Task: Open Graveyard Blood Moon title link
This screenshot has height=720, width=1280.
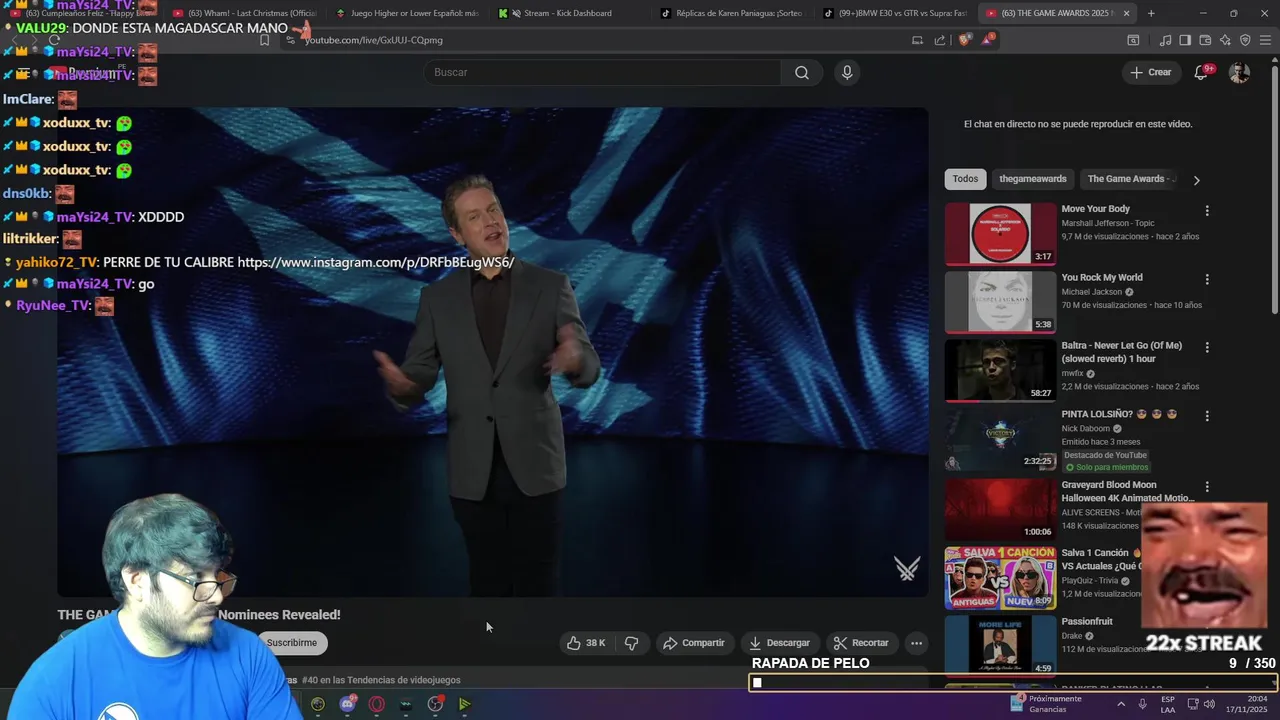Action: (1128, 491)
